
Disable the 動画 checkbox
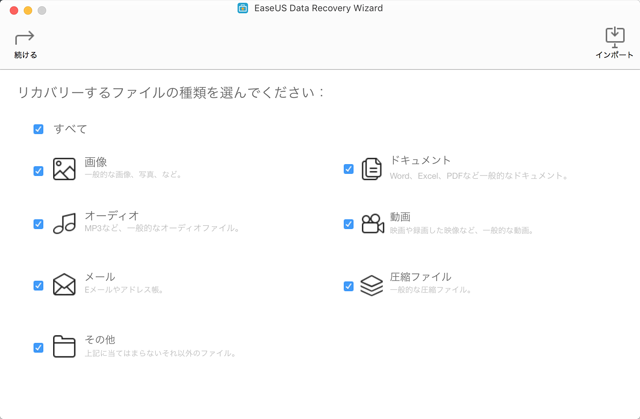349,224
